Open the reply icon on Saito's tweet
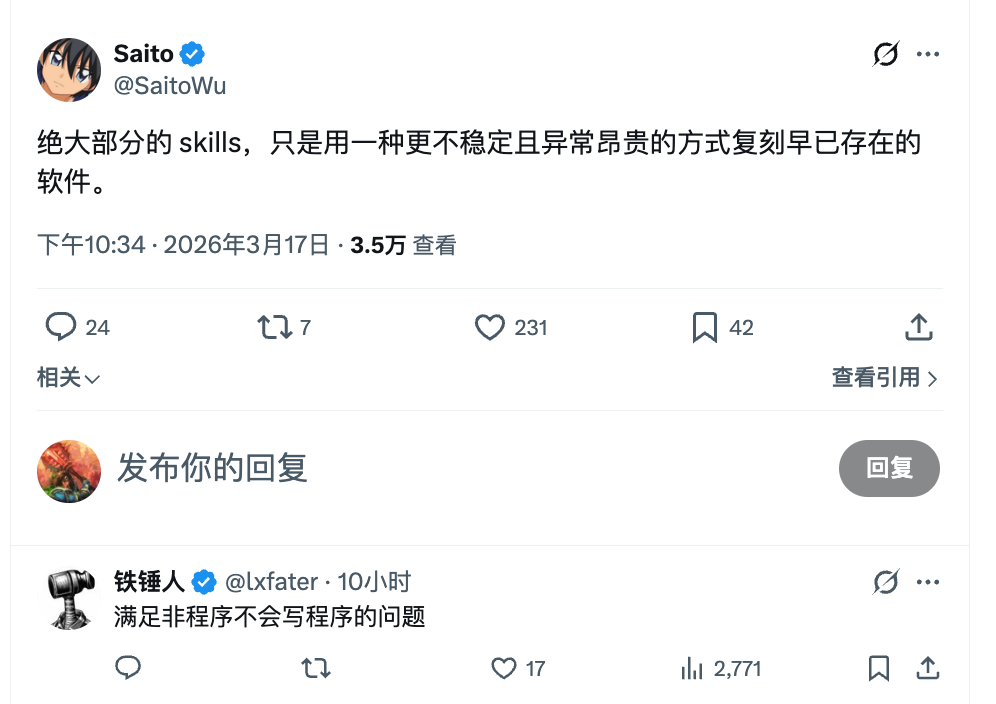This screenshot has height=704, width=996. point(62,327)
